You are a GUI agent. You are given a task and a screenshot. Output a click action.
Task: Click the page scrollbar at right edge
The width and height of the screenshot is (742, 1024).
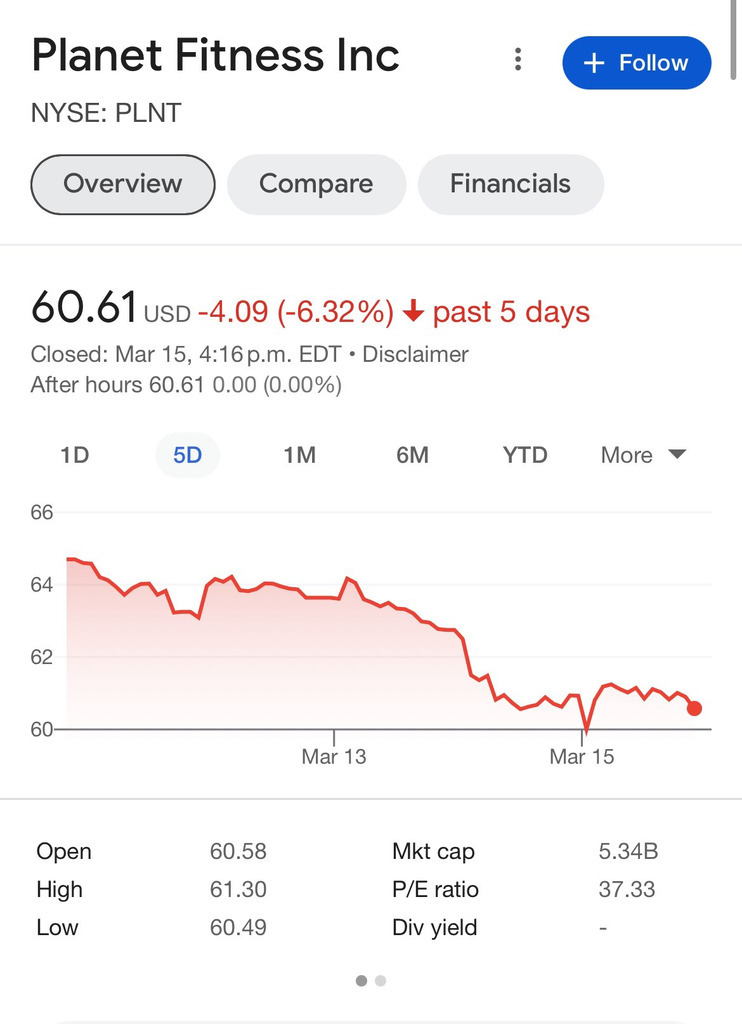click(735, 39)
